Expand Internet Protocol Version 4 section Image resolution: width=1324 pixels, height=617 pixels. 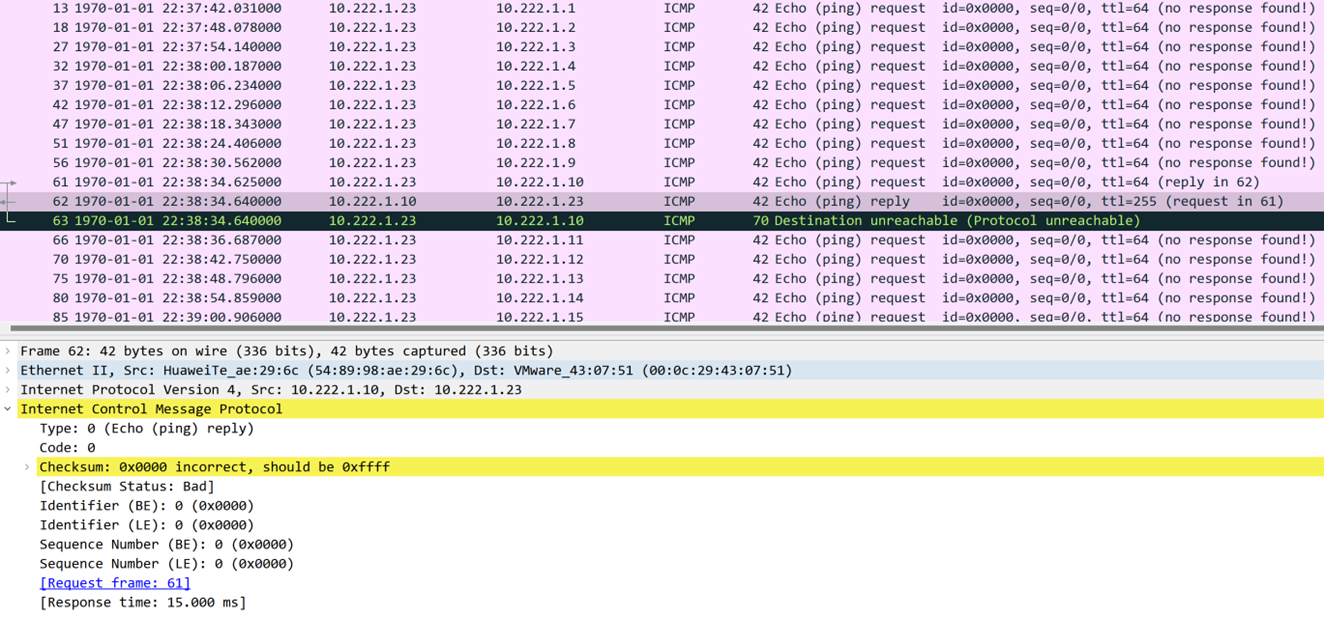click(x=9, y=390)
